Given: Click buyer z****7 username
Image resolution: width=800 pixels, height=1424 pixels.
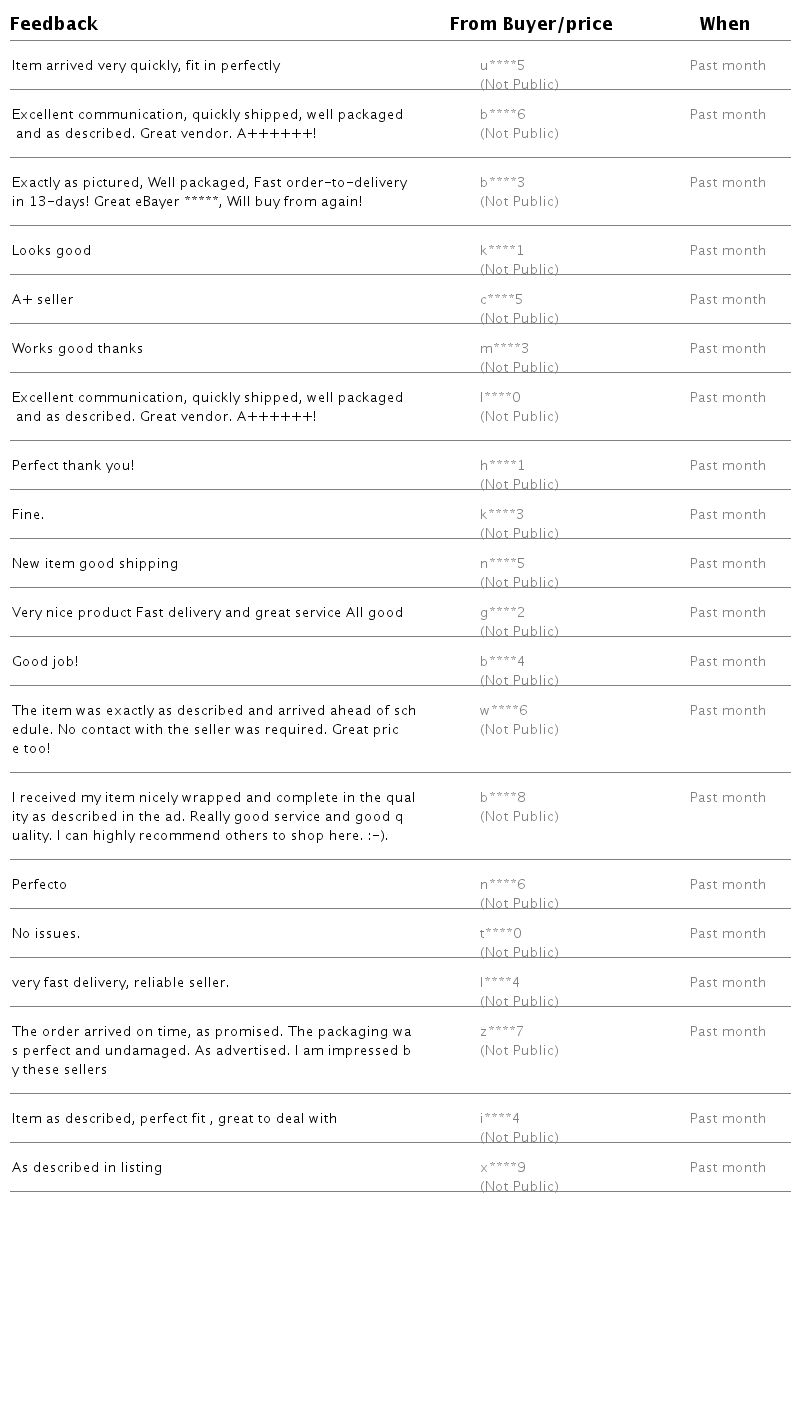Looking at the screenshot, I should coord(502,1032).
